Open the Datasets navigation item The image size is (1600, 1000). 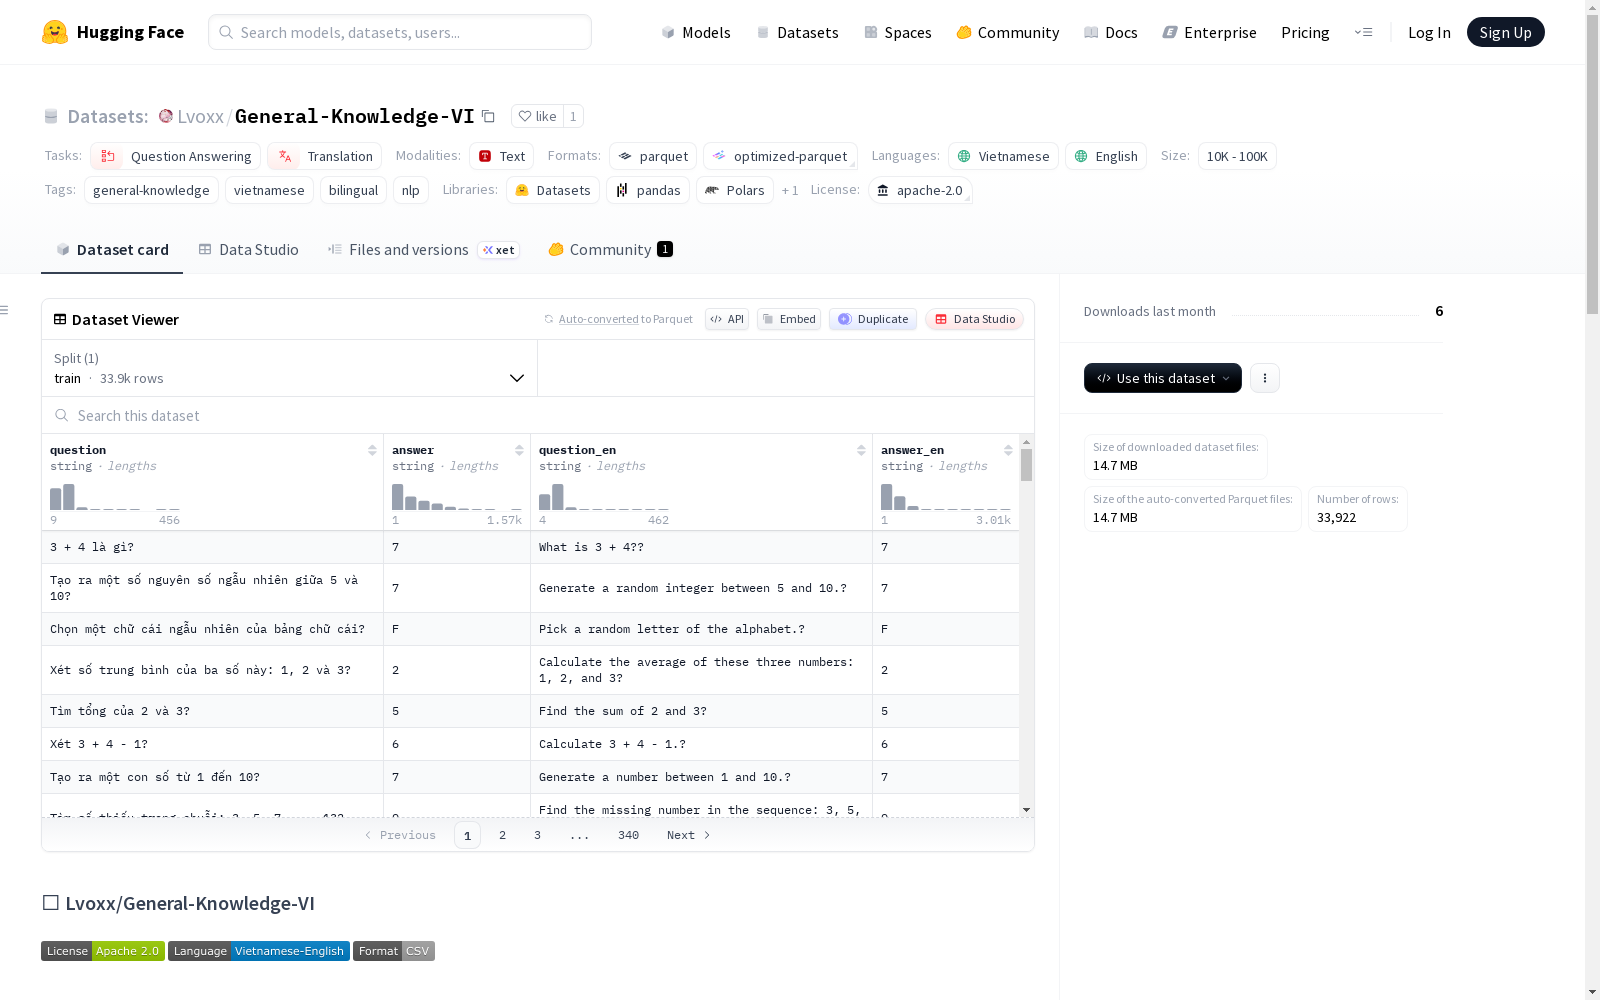click(797, 32)
